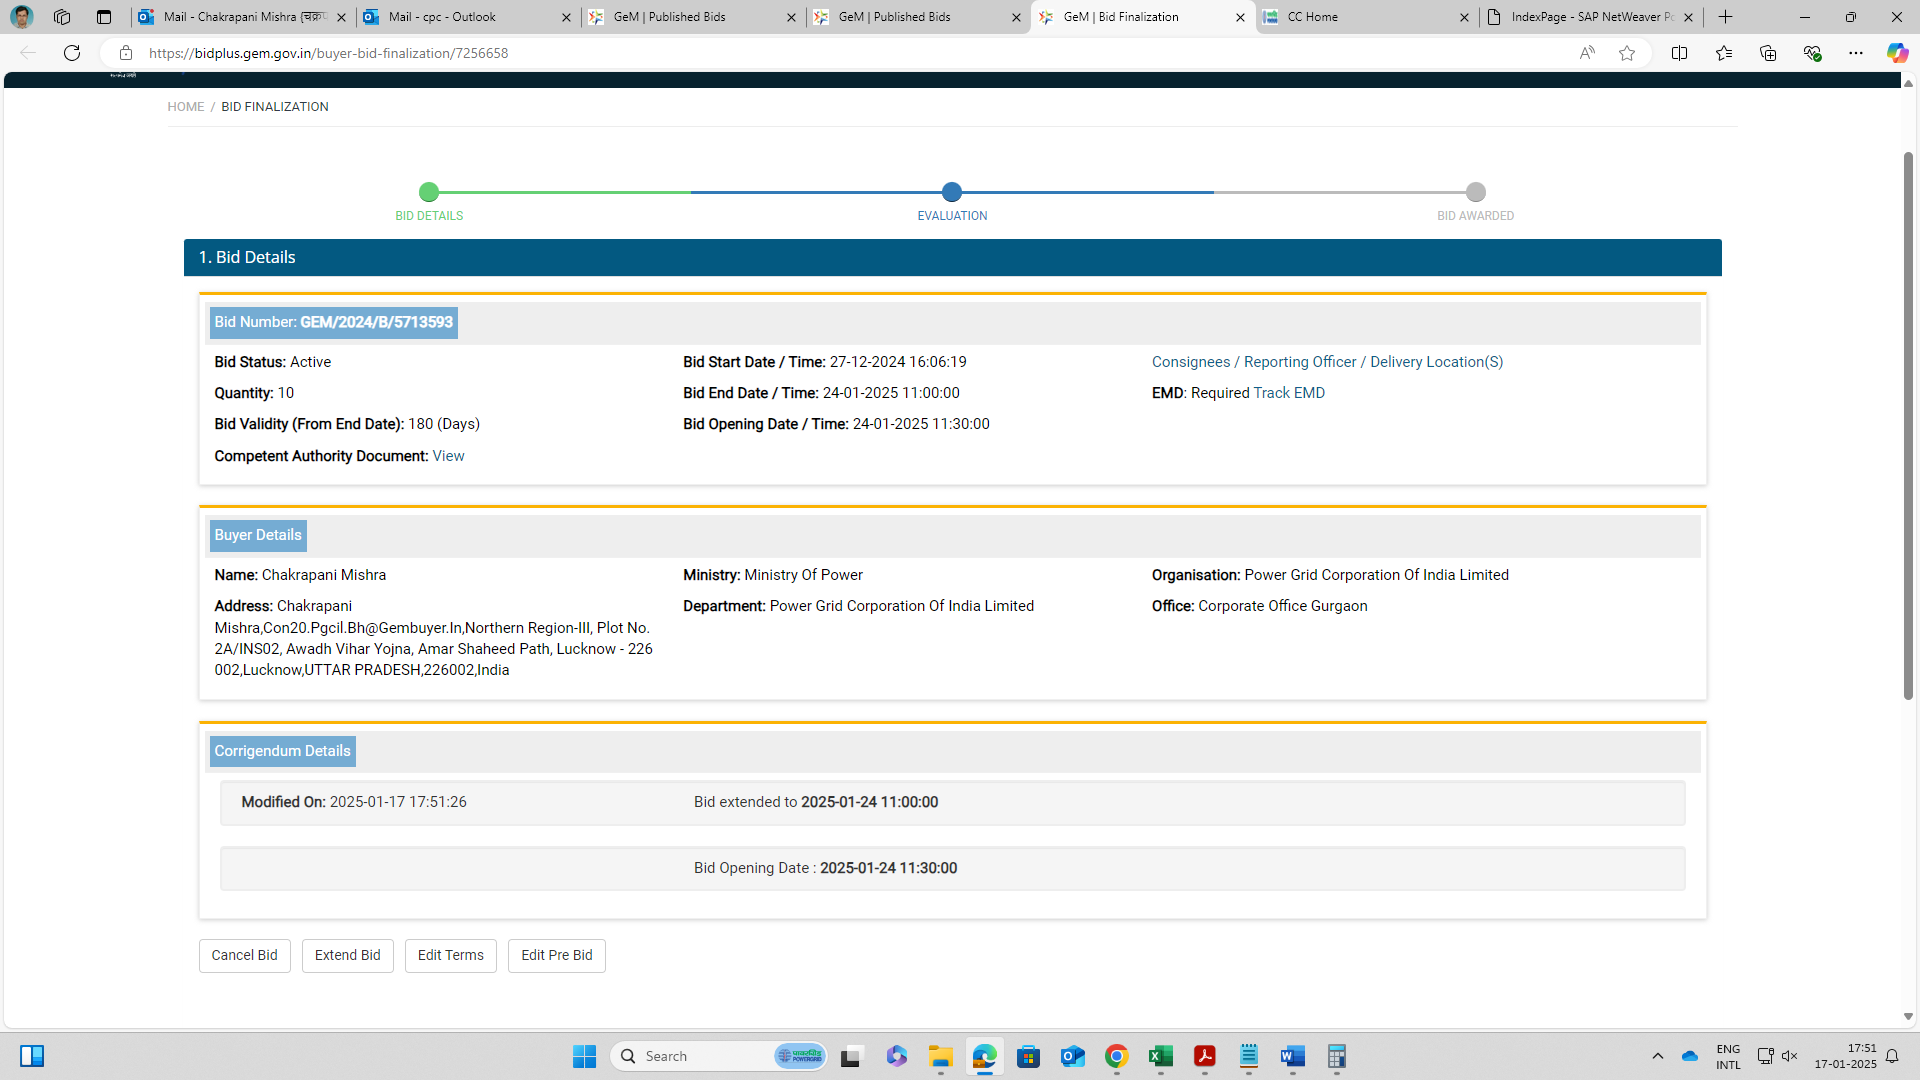Open Adobe Acrobat from taskbar
The image size is (1920, 1080).
[1205, 1056]
